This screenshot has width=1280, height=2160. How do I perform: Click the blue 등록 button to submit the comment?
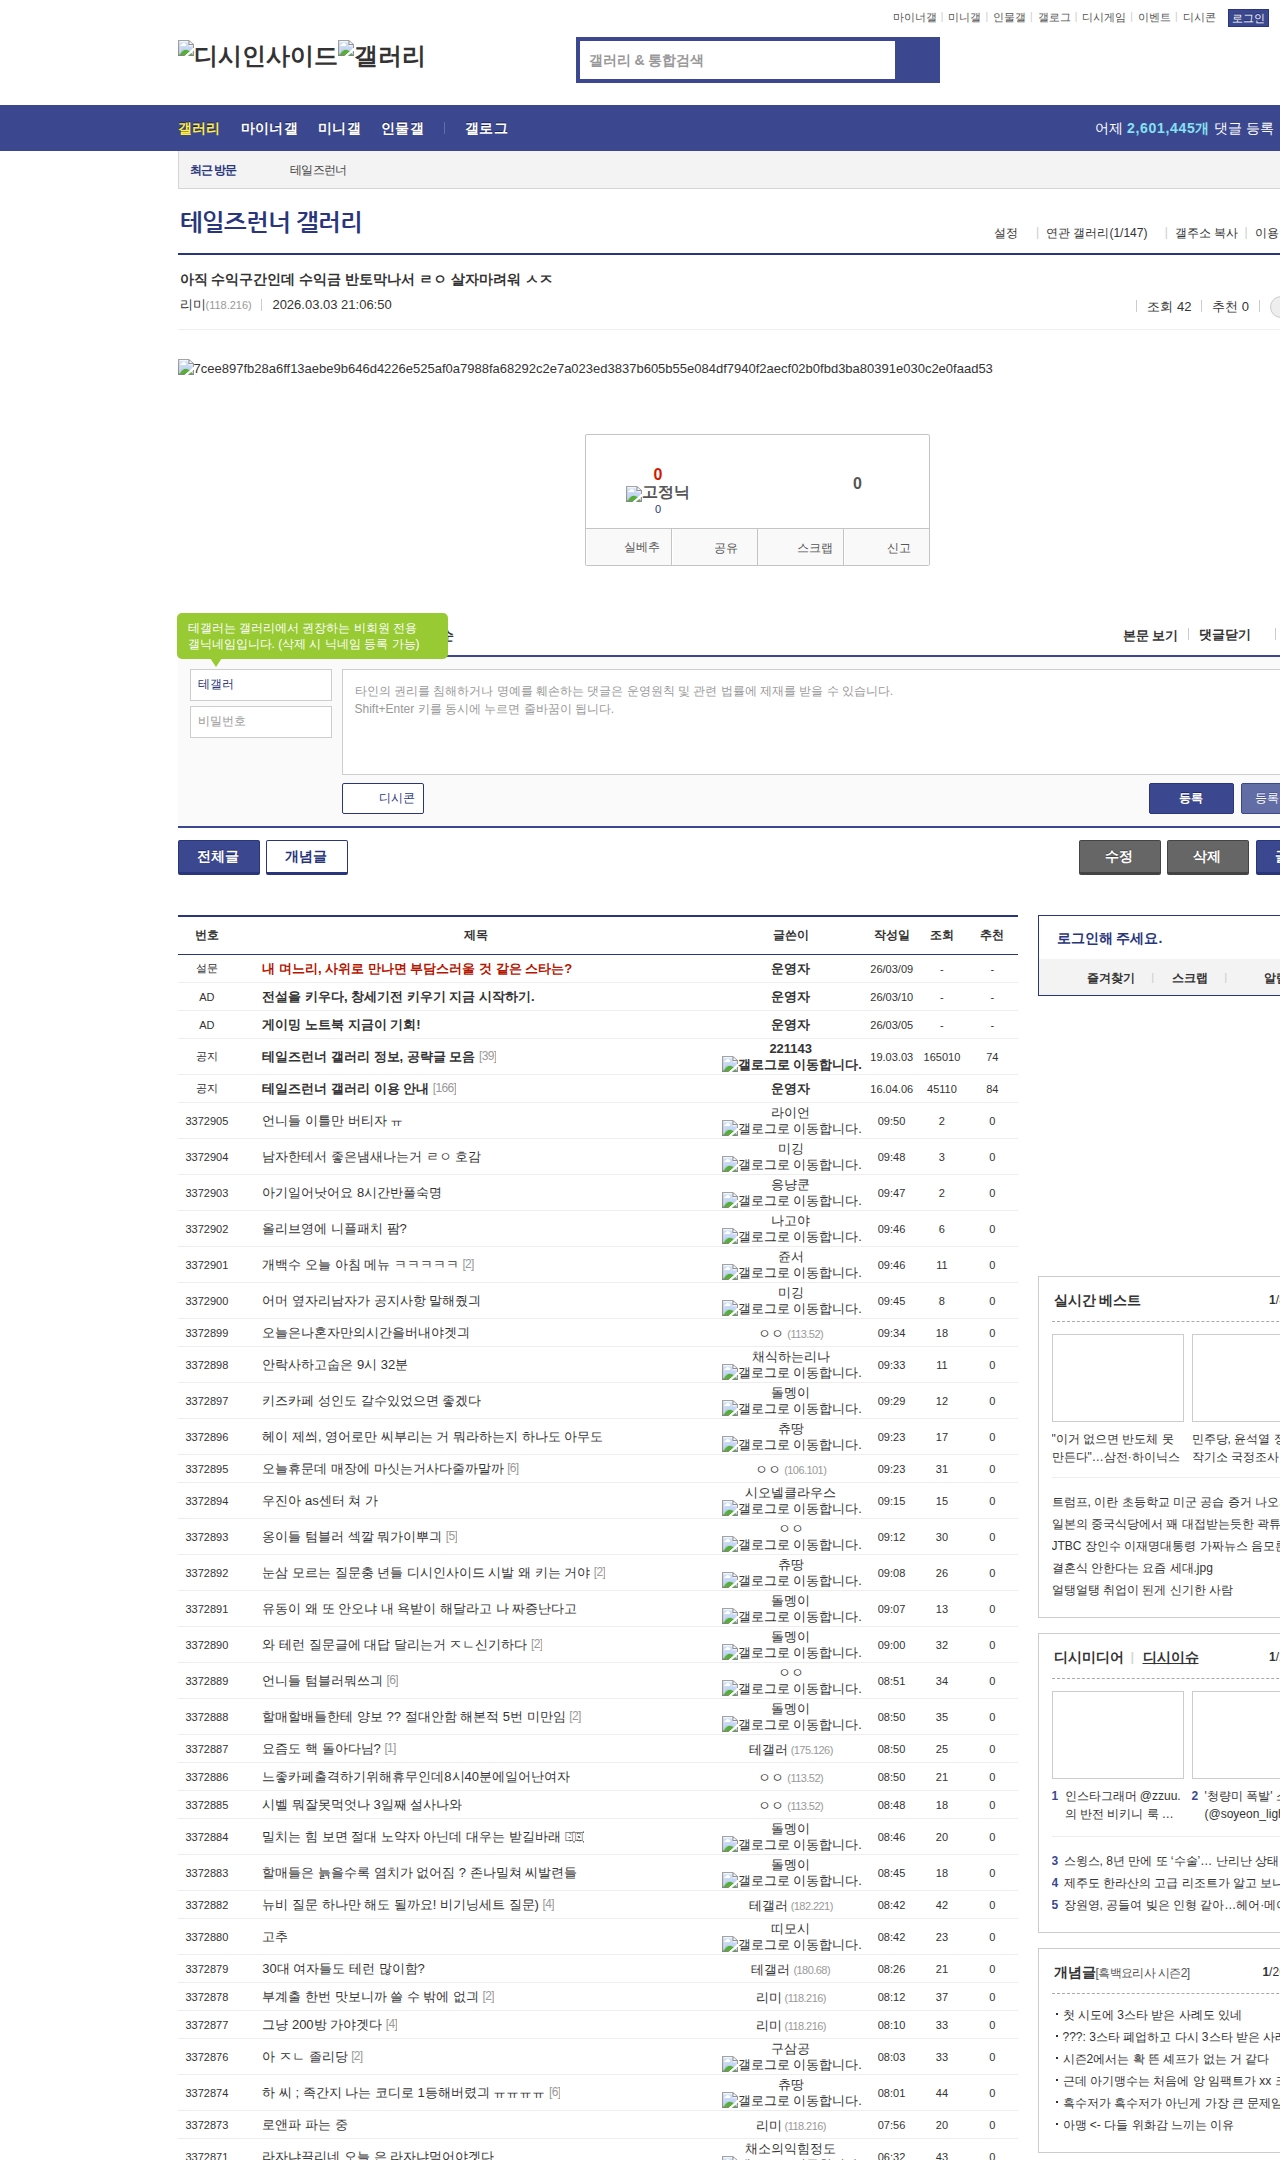point(1190,798)
